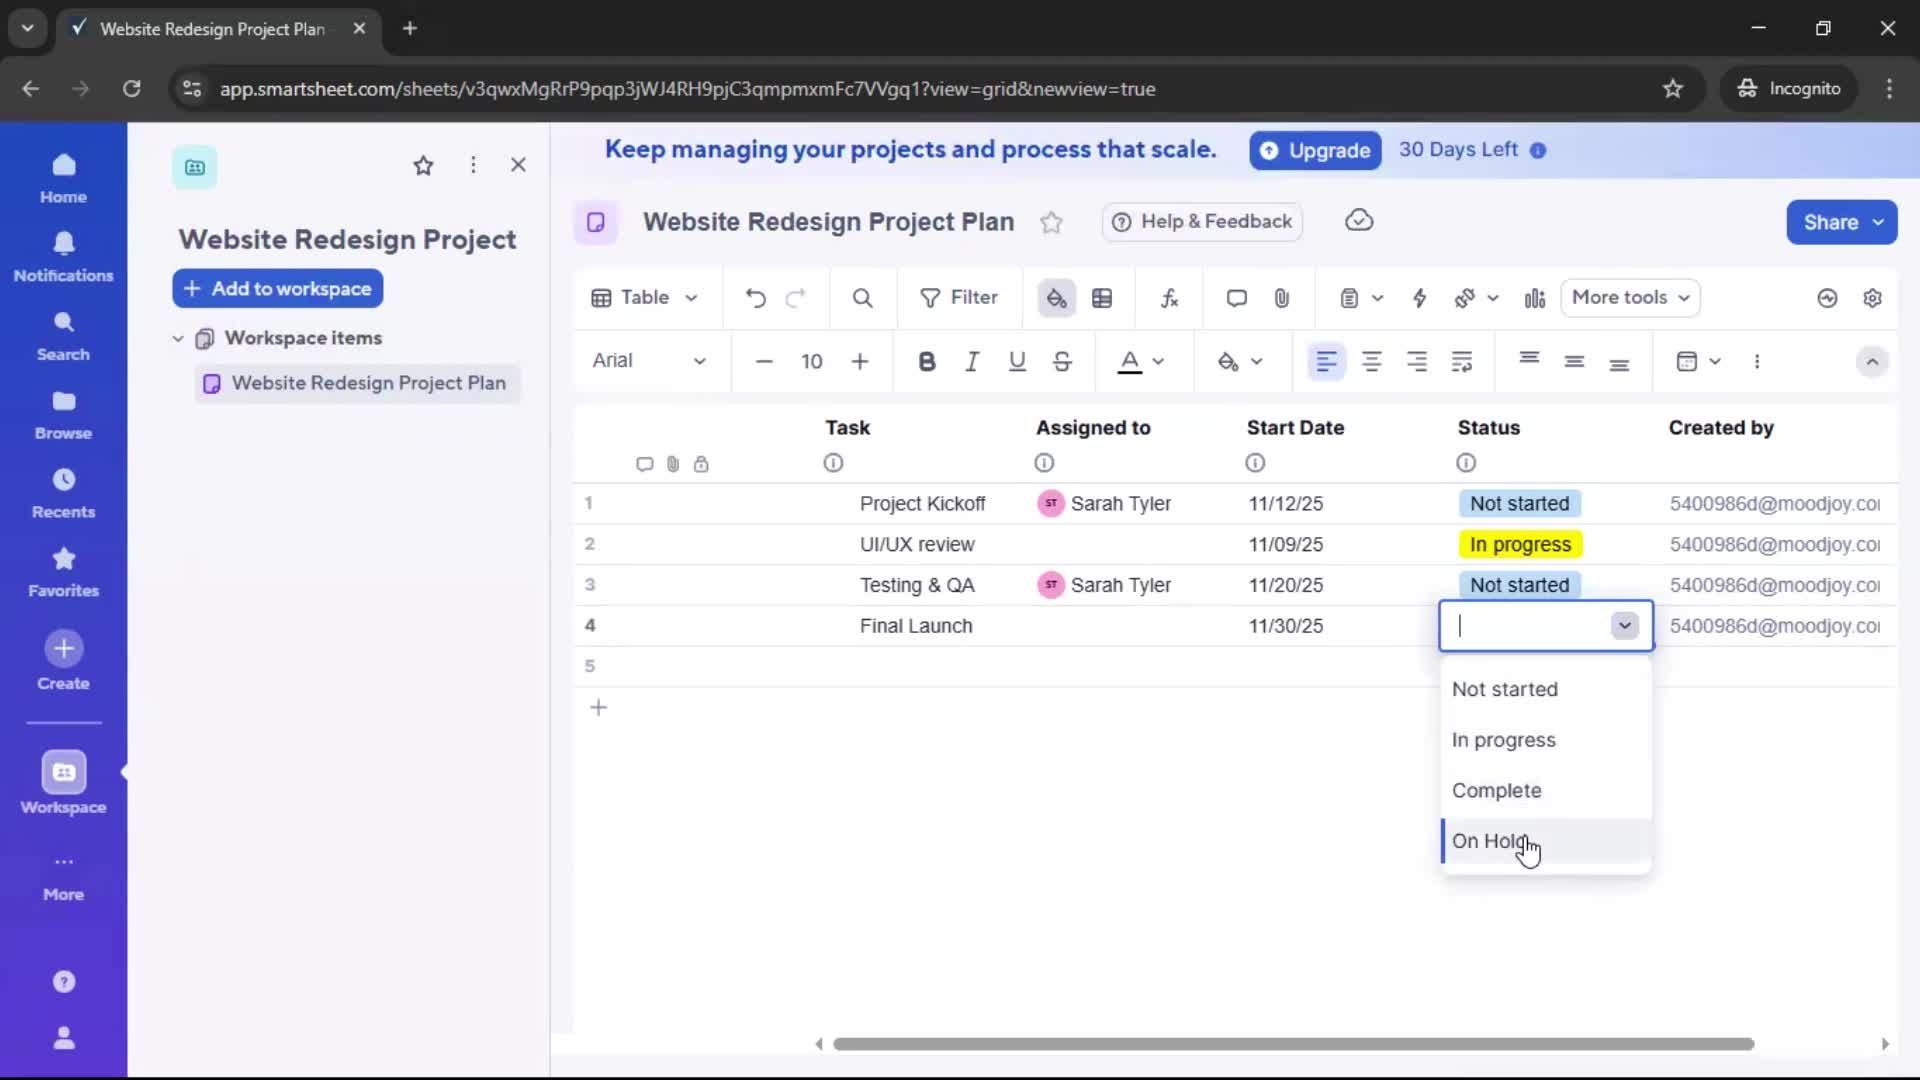Viewport: 1920px width, 1080px height.
Task: Toggle italic text formatting
Action: click(x=972, y=361)
